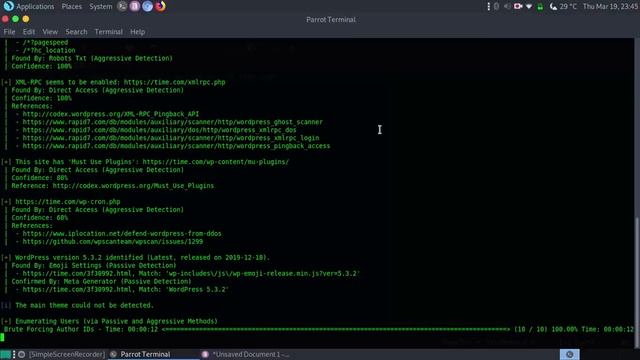Switch to Unsaved Document 1 taskbar window
The height and width of the screenshot is (360, 640).
pos(247,354)
